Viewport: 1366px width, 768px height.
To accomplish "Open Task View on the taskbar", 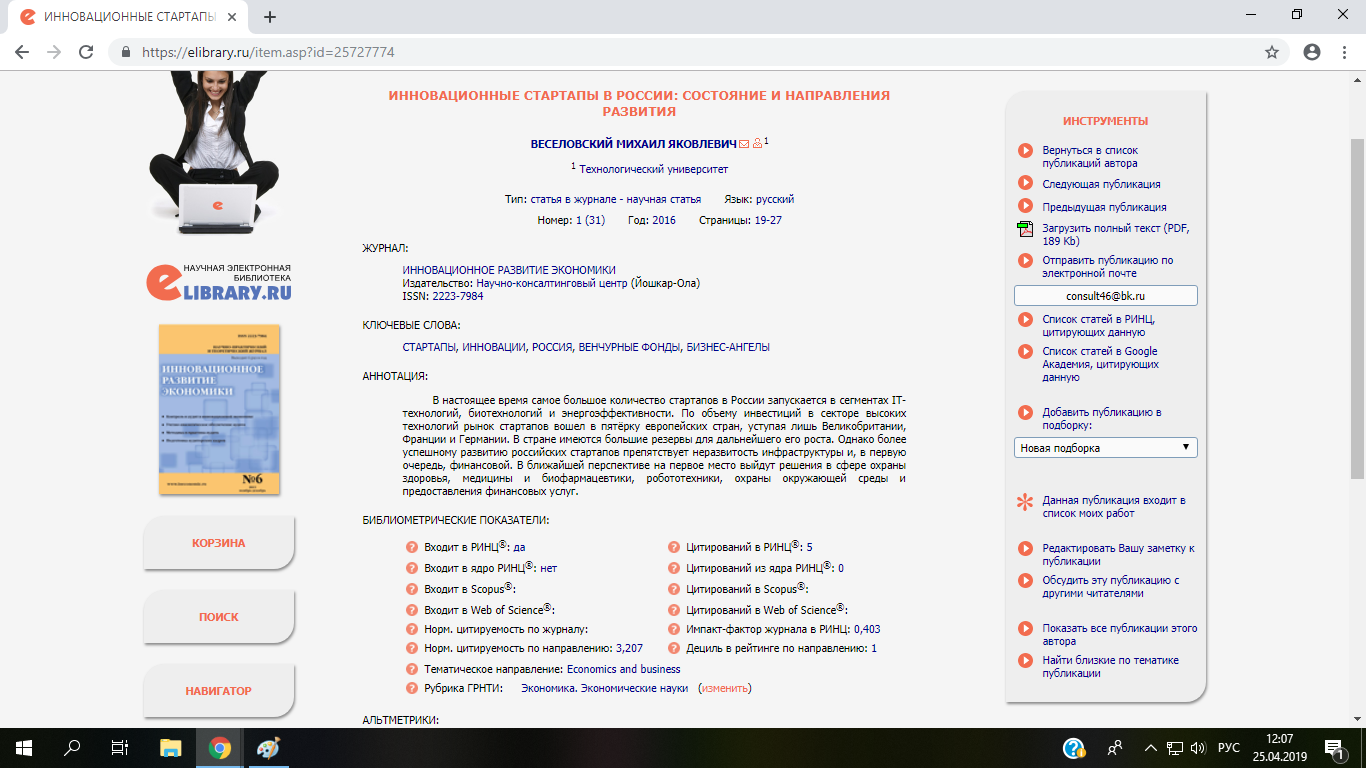I will 120,747.
